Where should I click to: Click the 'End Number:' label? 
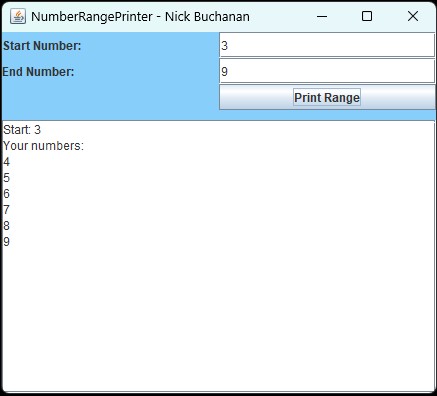(38, 71)
